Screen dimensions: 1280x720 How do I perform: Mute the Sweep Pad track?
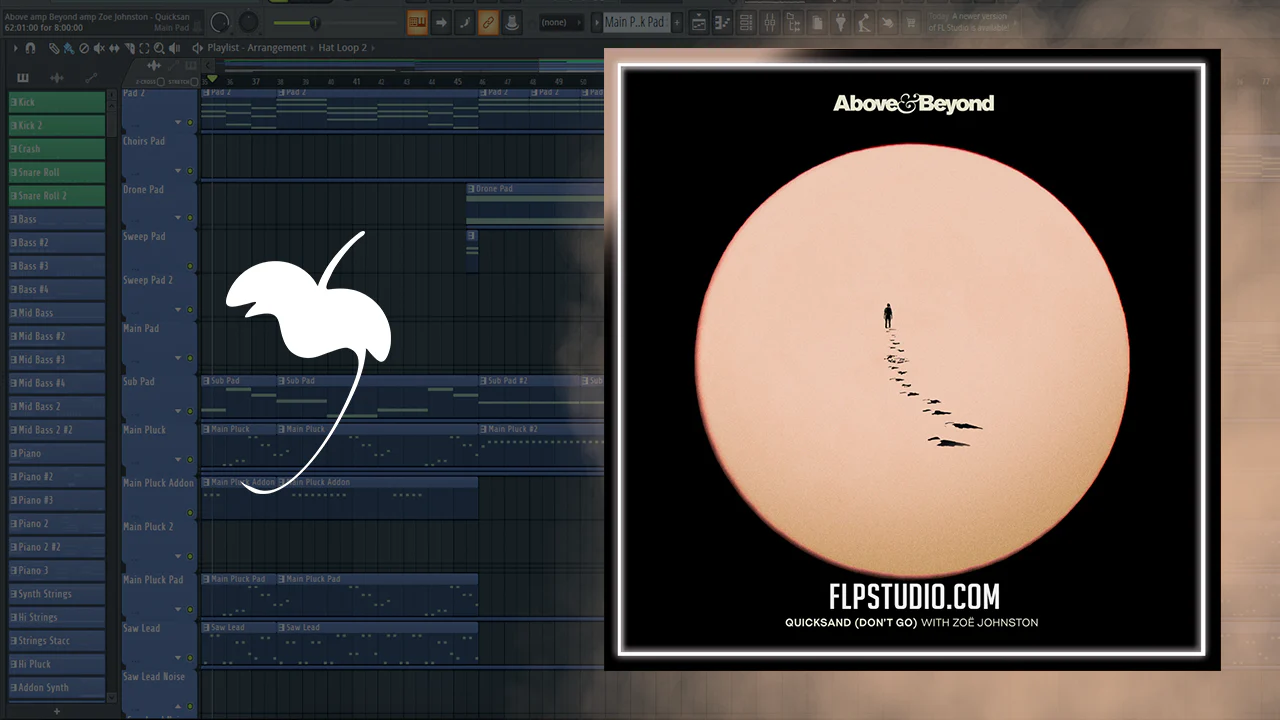[190, 266]
